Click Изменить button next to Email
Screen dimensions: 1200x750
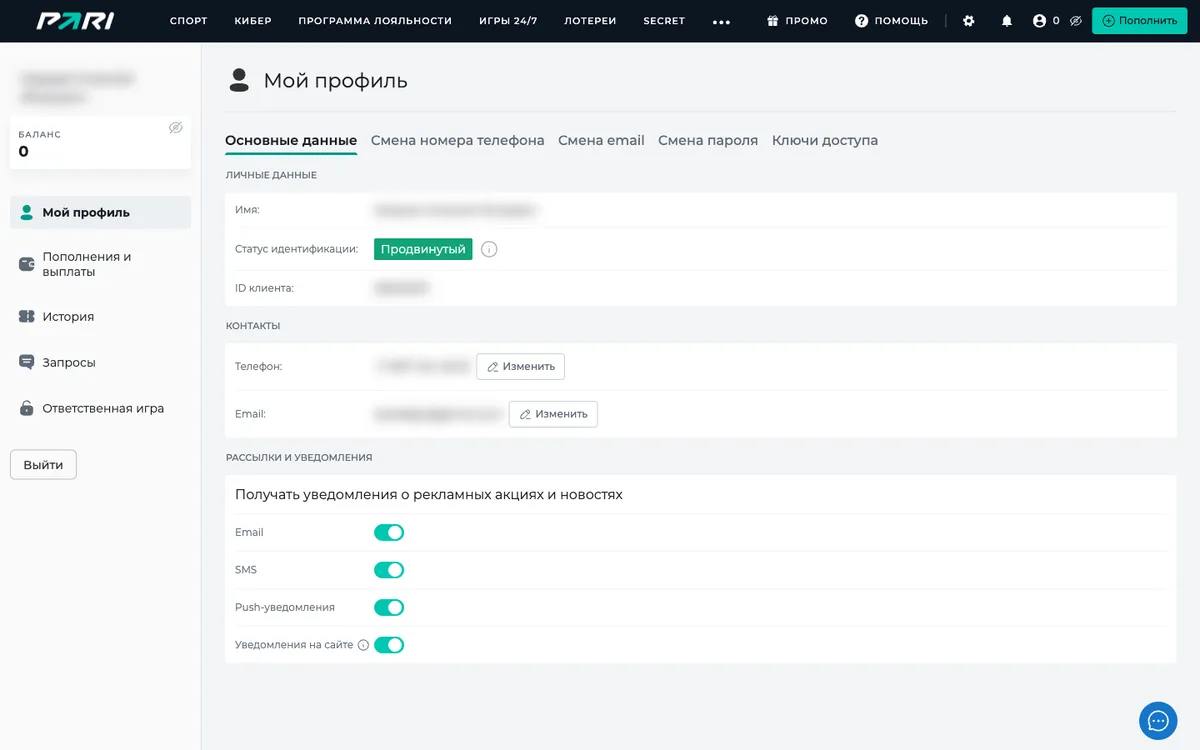[x=553, y=414]
